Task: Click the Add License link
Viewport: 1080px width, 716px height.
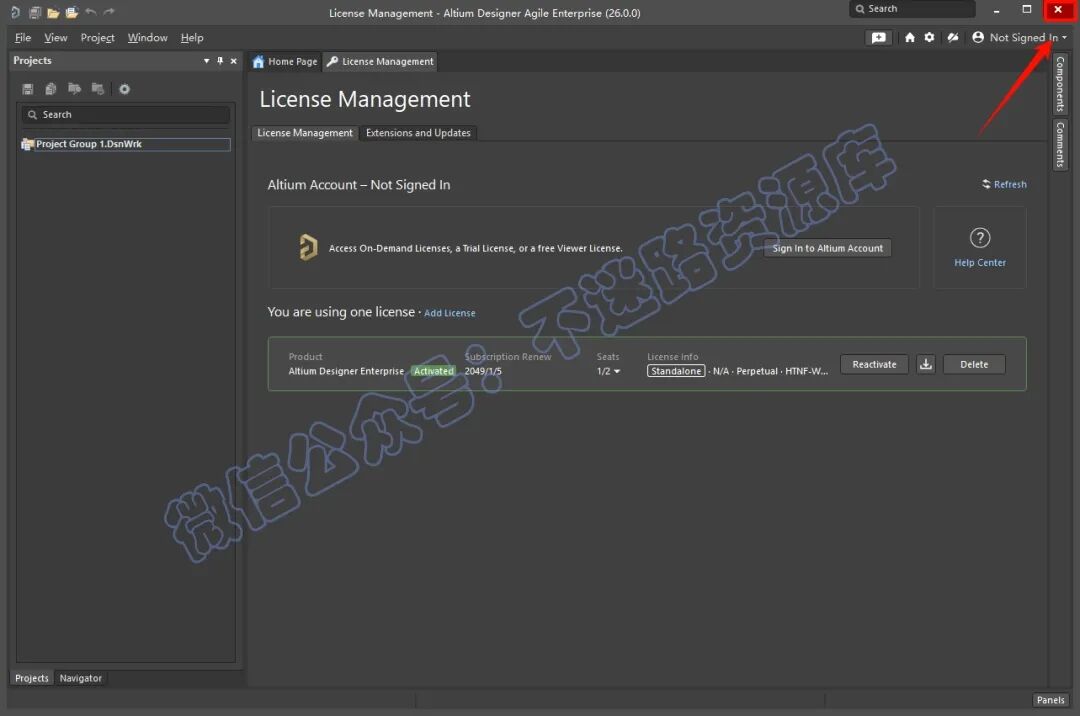Action: 450,313
